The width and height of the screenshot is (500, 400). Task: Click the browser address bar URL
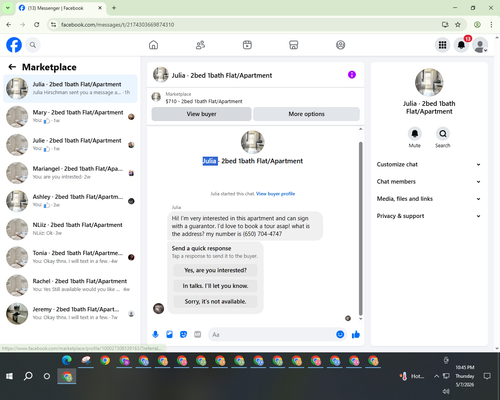pyautogui.click(x=117, y=25)
